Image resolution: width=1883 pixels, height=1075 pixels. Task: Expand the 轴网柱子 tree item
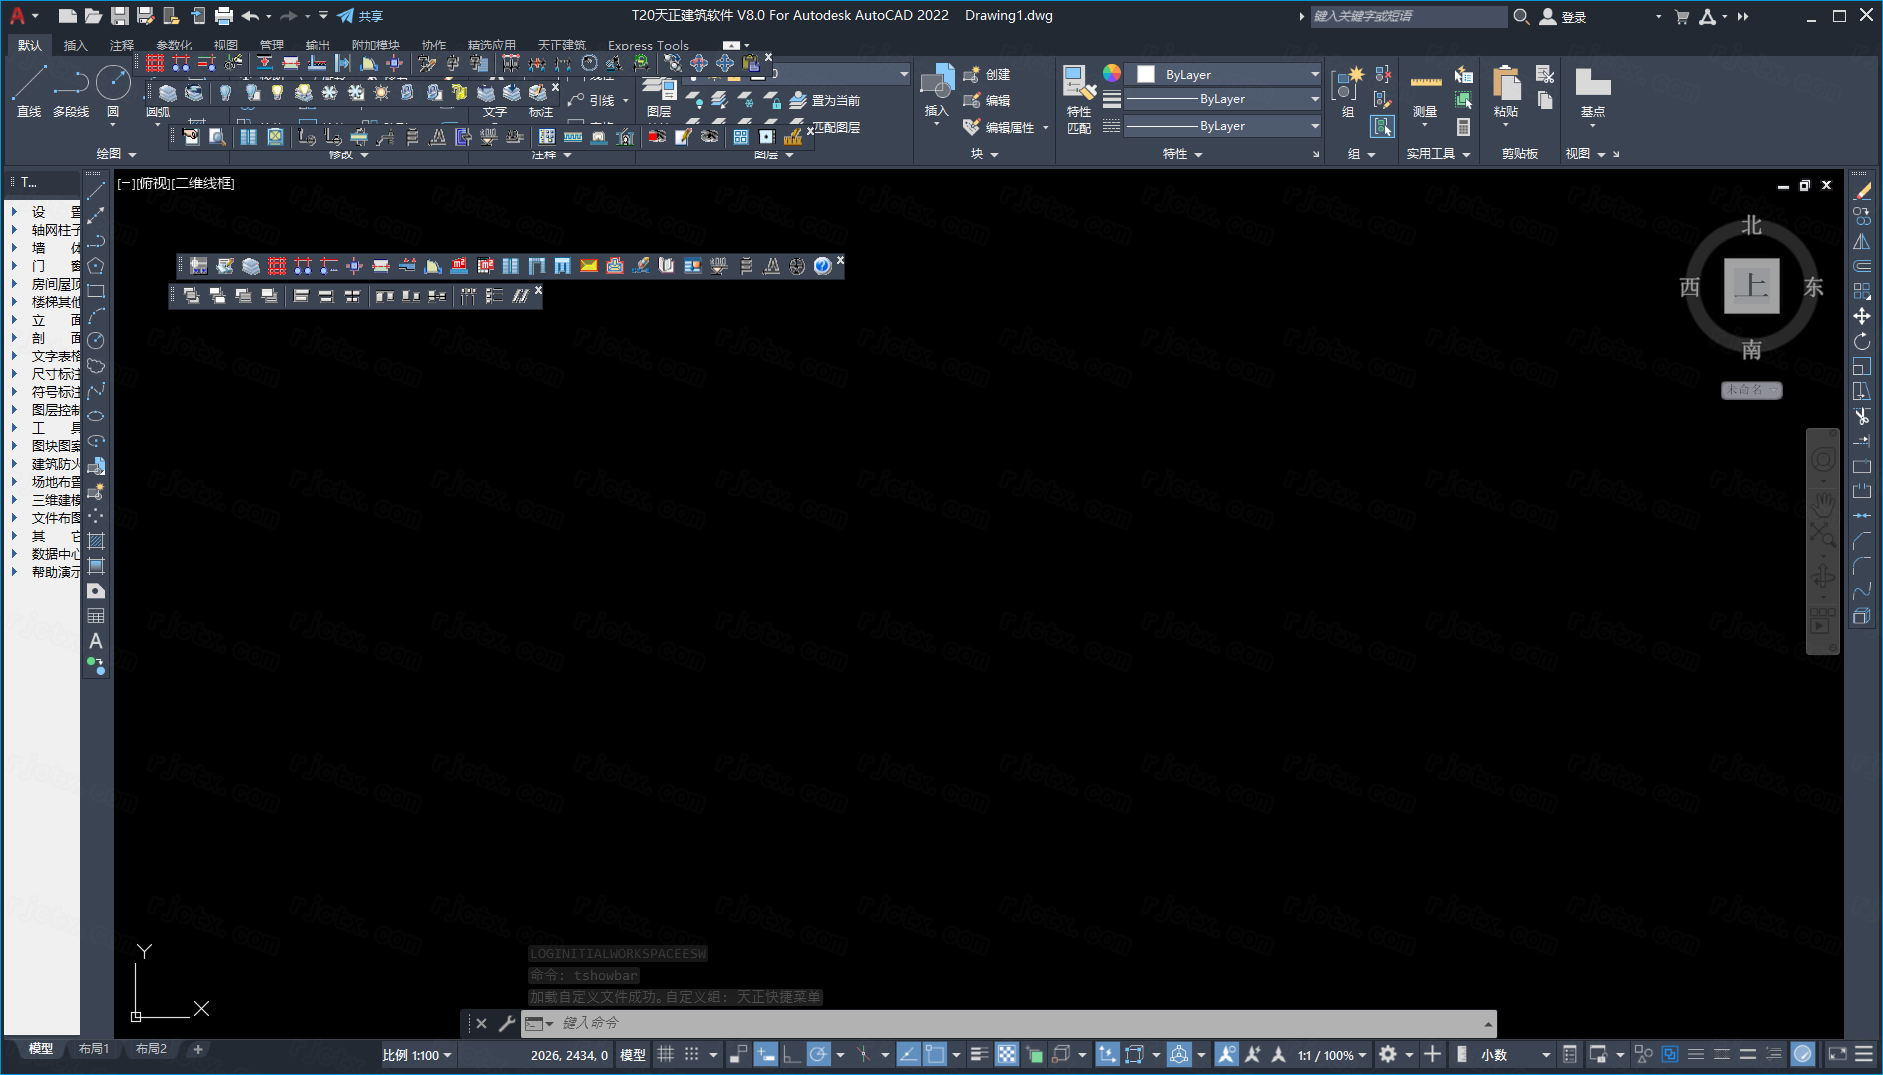(14, 230)
